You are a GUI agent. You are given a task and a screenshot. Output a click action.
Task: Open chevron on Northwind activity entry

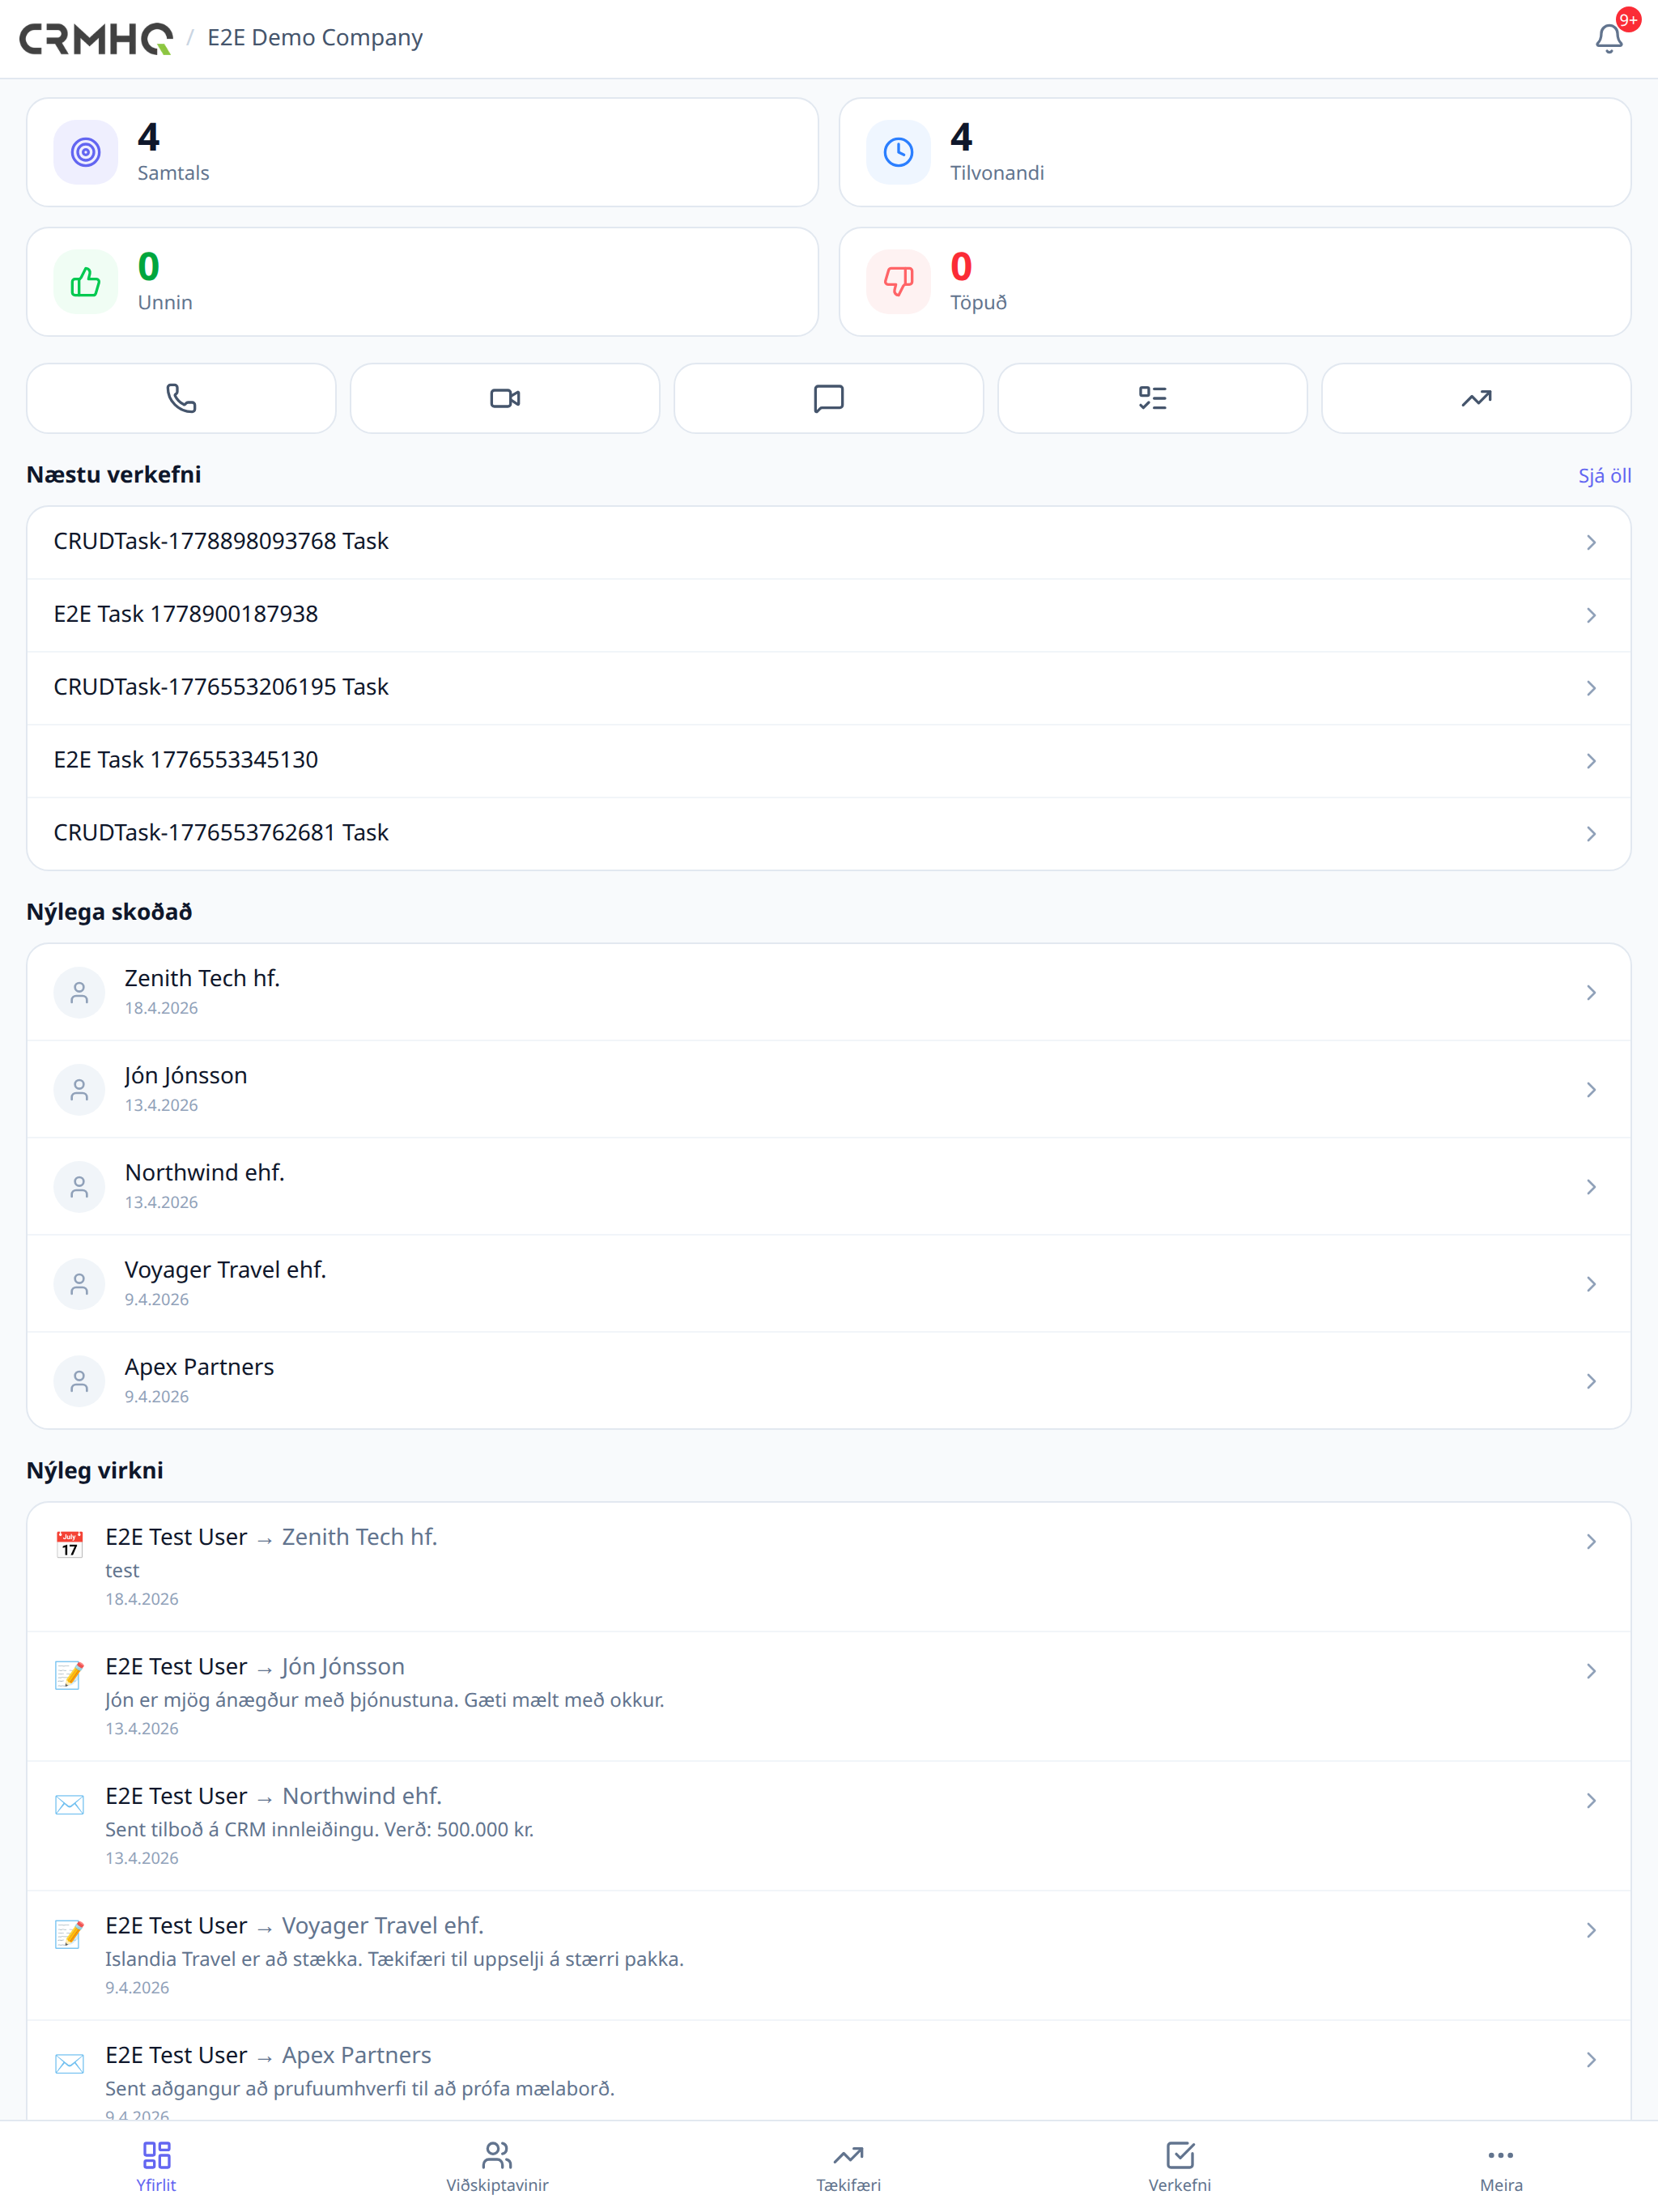coord(1590,1800)
